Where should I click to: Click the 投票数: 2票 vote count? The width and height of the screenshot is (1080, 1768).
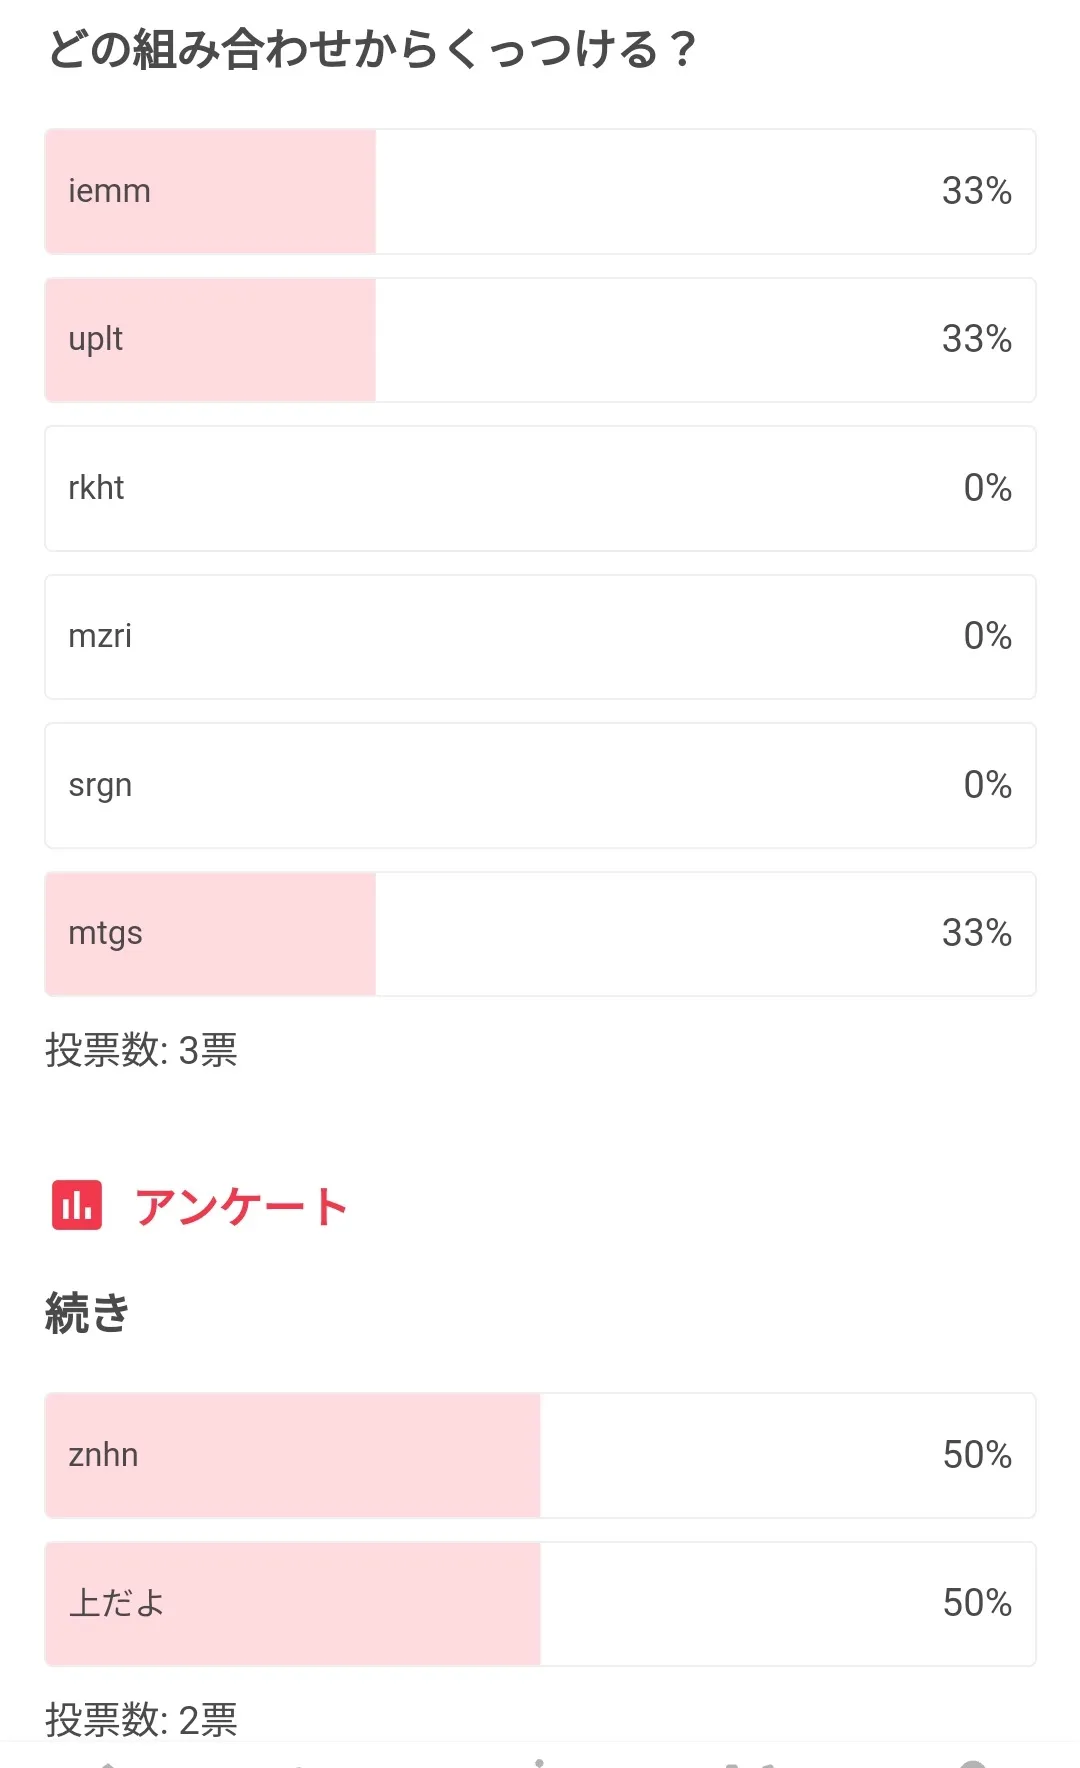(141, 1720)
